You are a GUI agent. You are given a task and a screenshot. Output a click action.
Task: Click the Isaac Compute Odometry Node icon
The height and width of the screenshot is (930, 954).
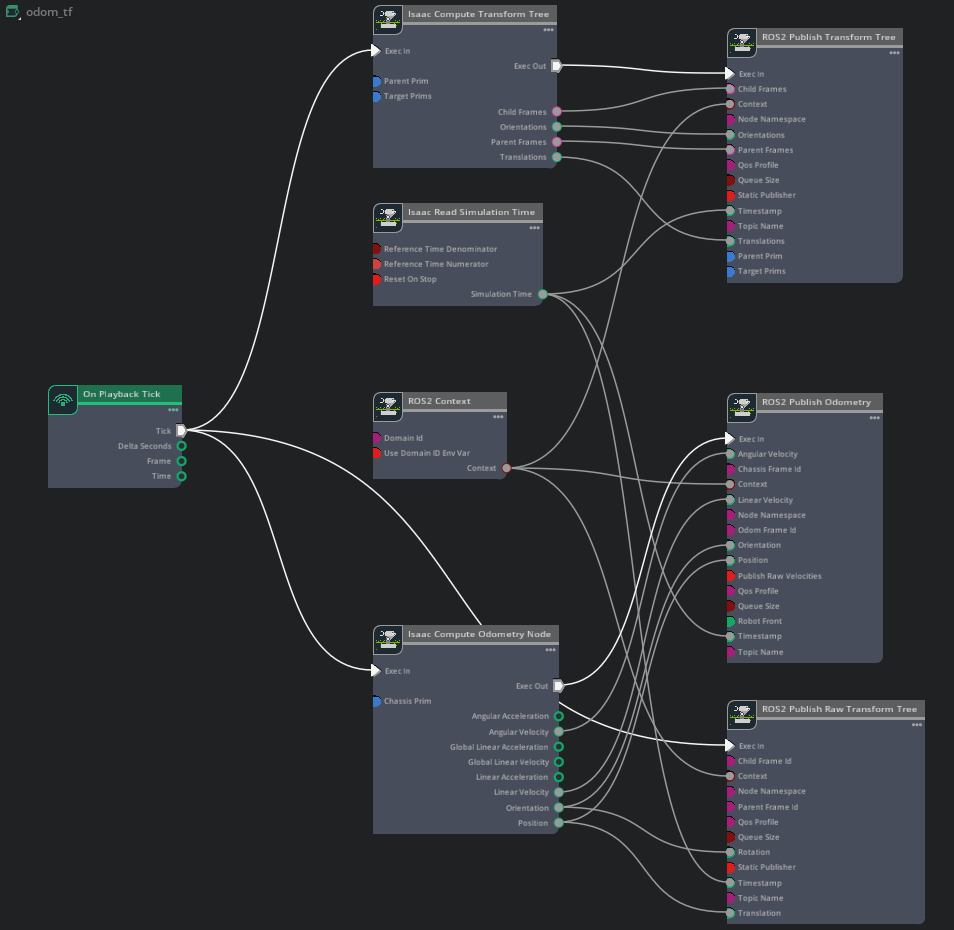(x=388, y=640)
